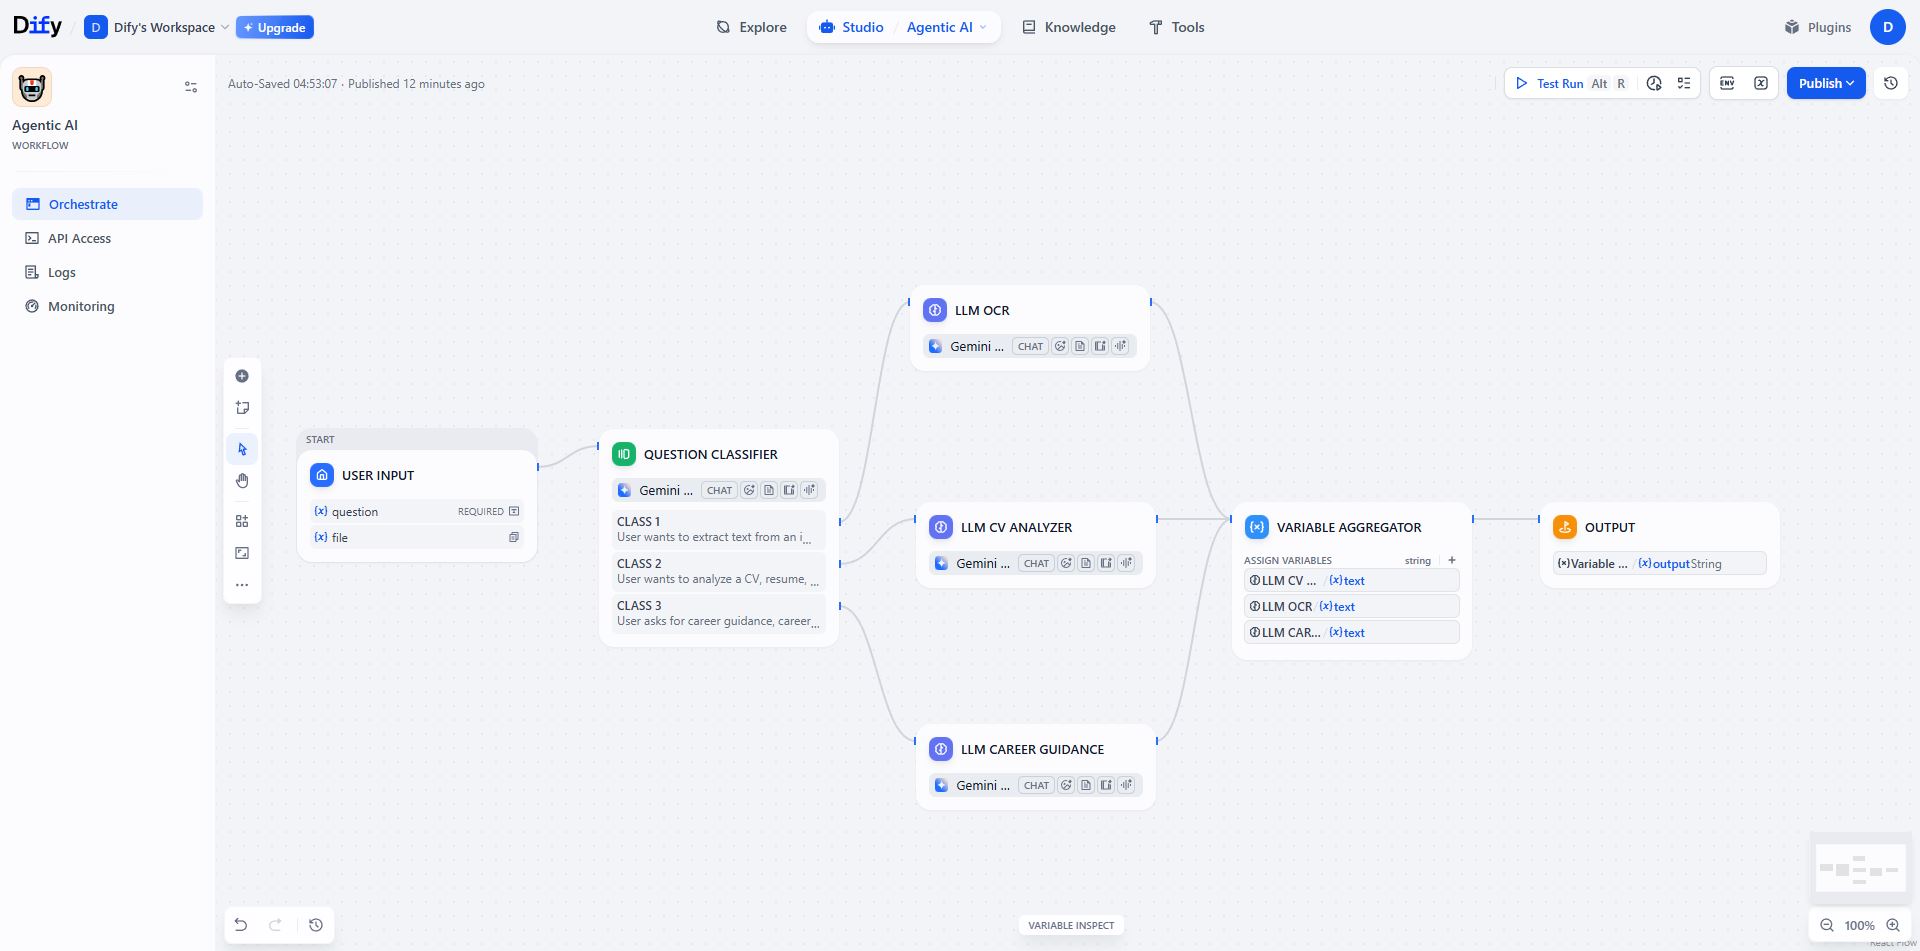The width and height of the screenshot is (1920, 951).
Task: Open the run history icon beside Test Run
Action: point(1654,83)
